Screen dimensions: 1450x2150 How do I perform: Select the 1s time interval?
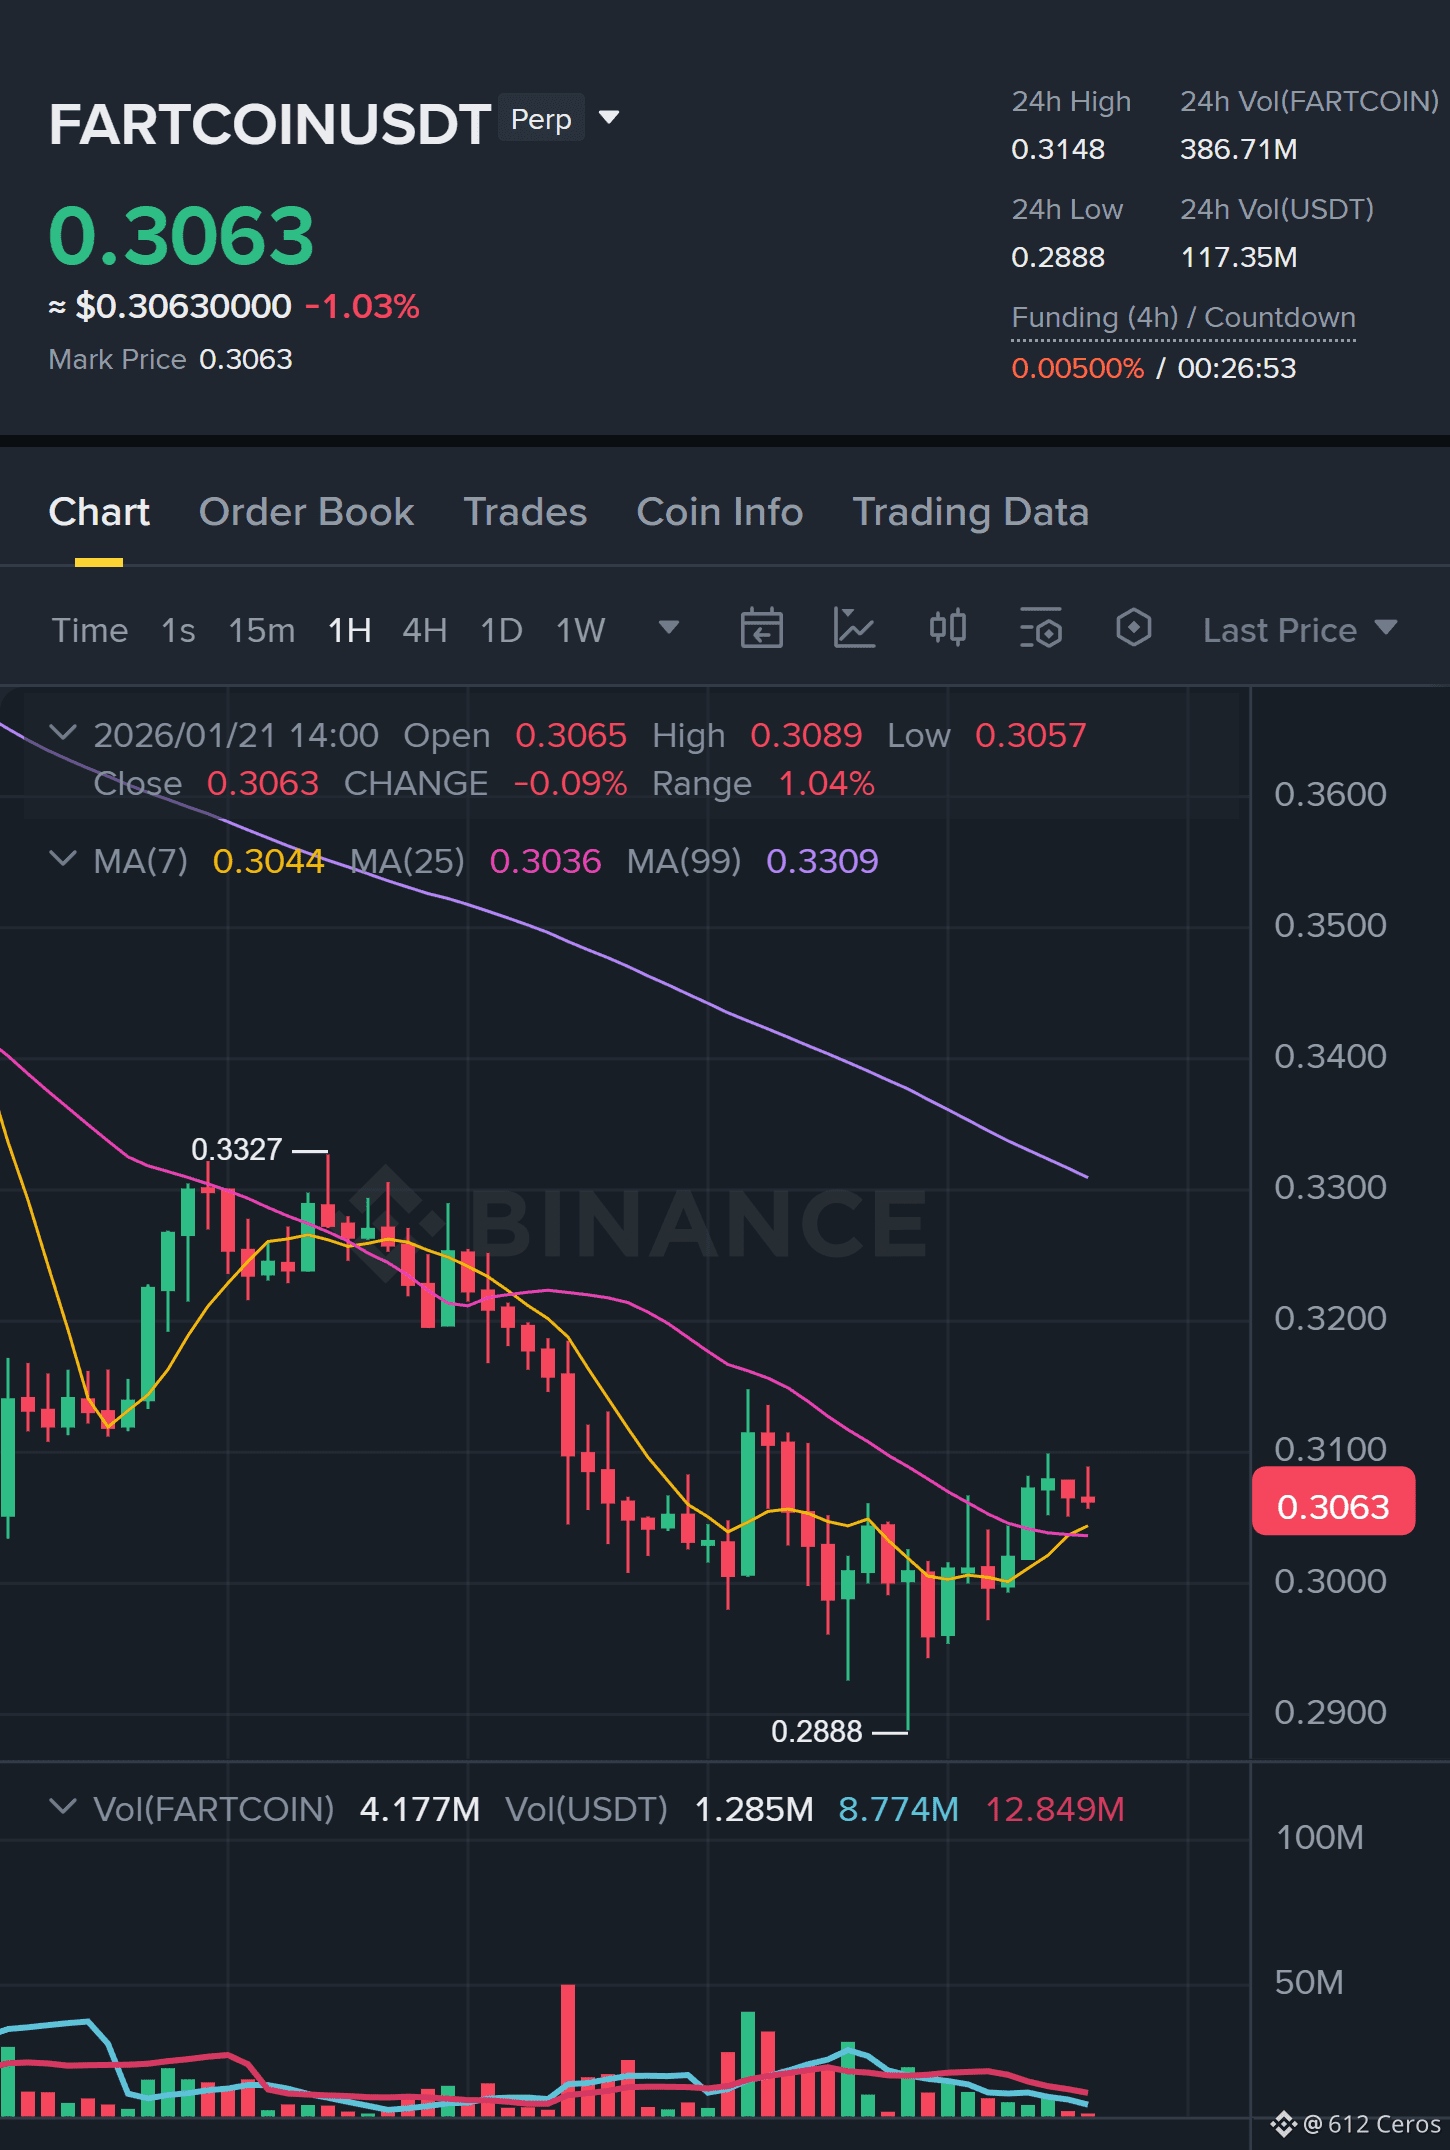178,630
